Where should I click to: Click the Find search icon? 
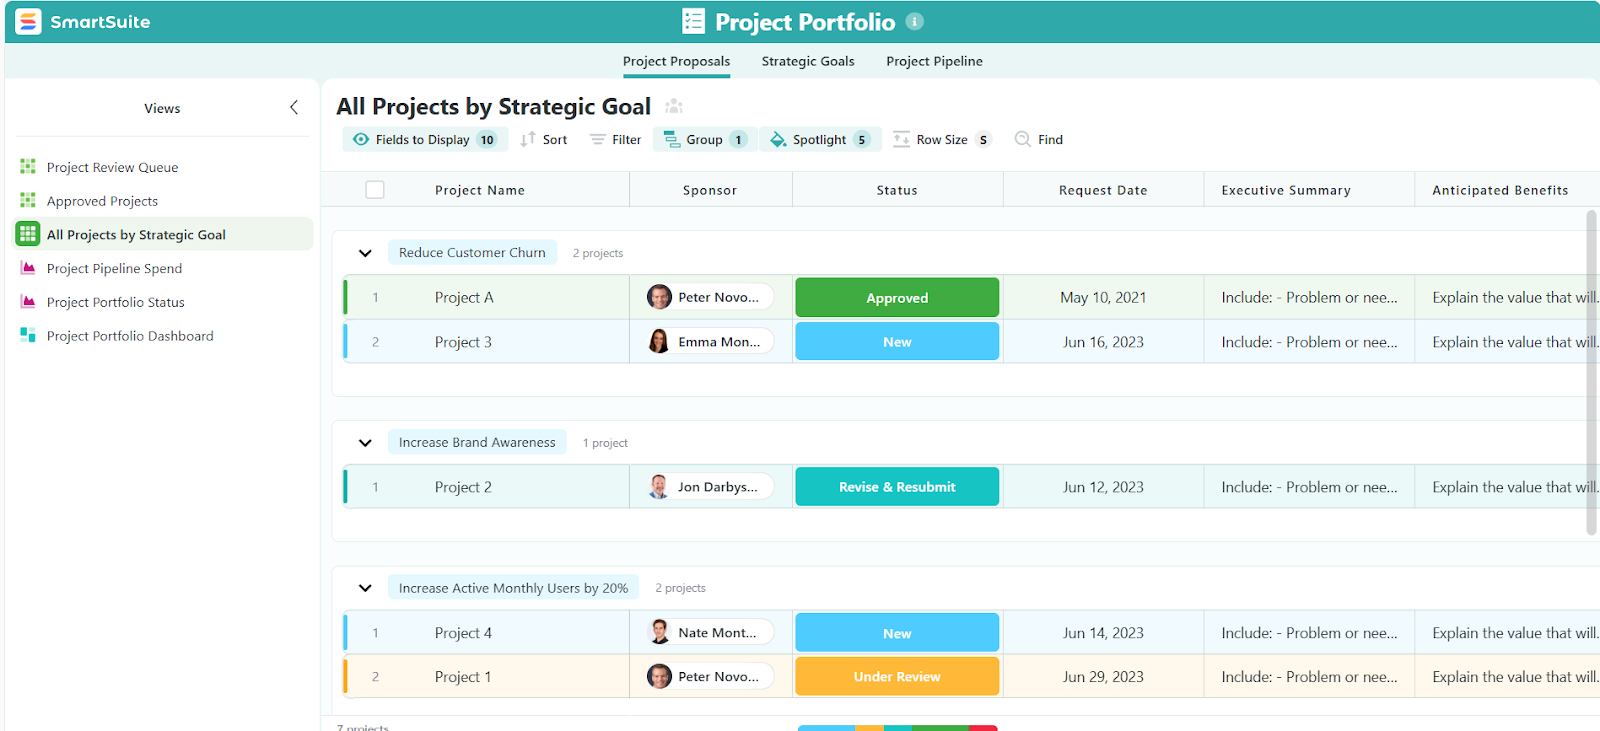pyautogui.click(x=1022, y=139)
